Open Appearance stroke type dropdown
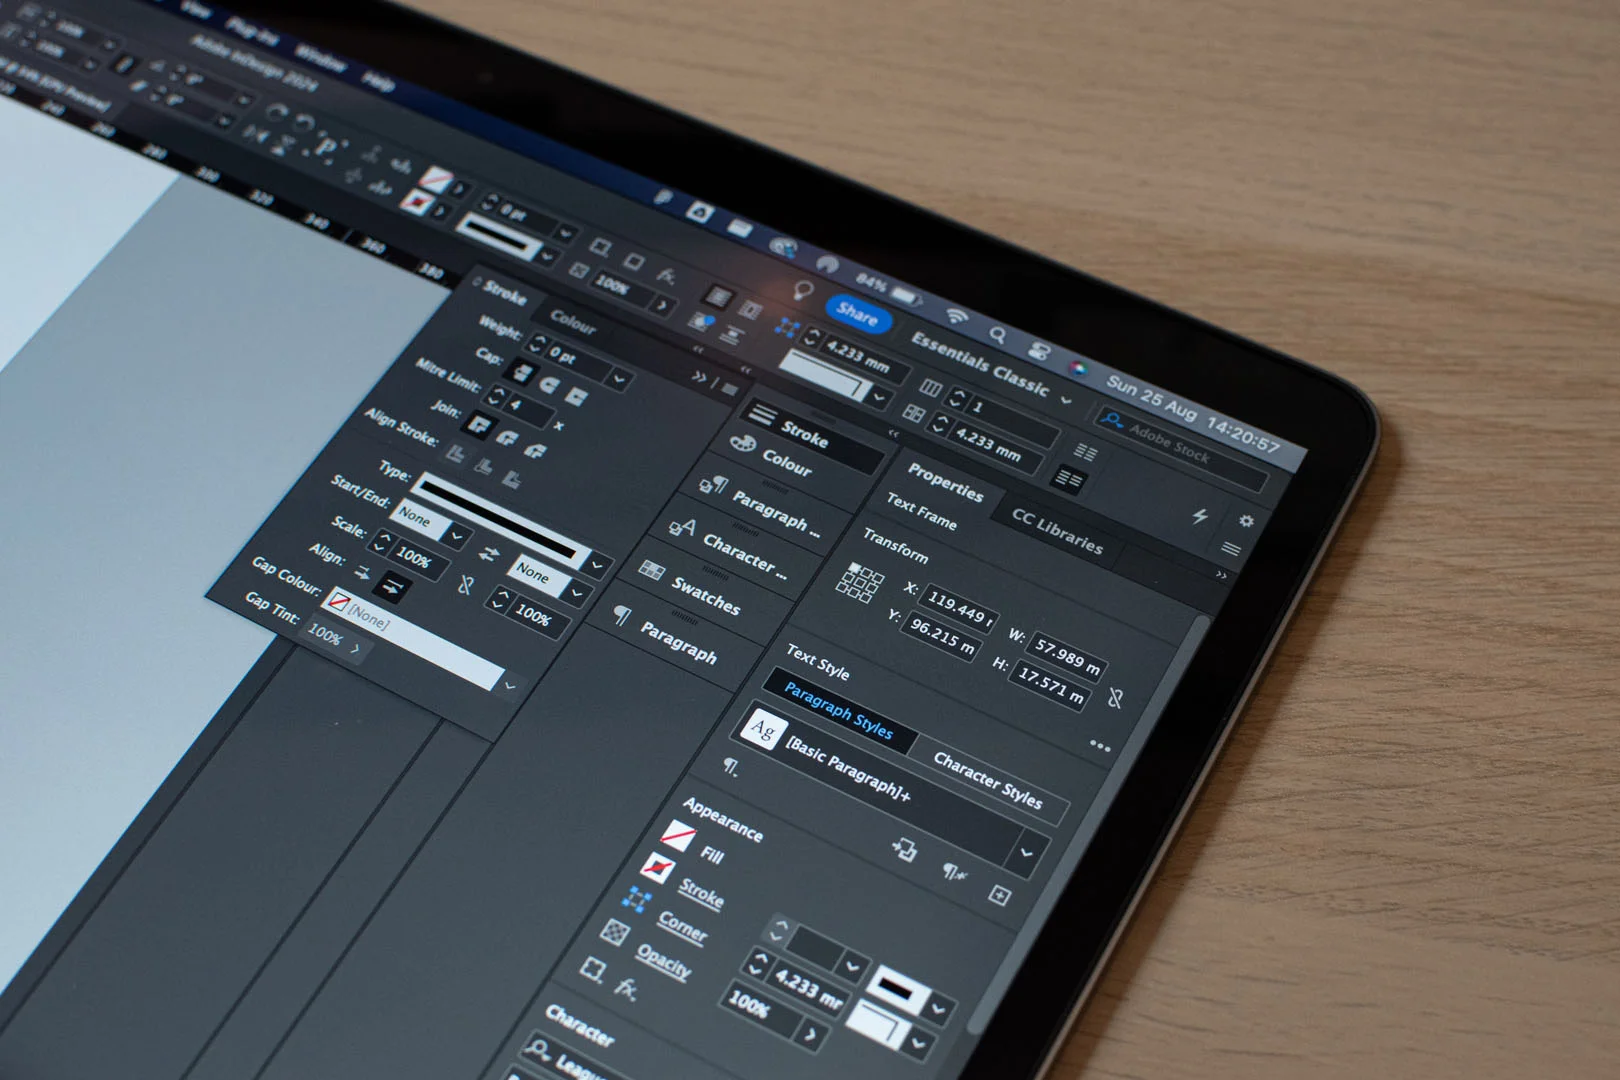Image resolution: width=1620 pixels, height=1080 pixels. (938, 1010)
